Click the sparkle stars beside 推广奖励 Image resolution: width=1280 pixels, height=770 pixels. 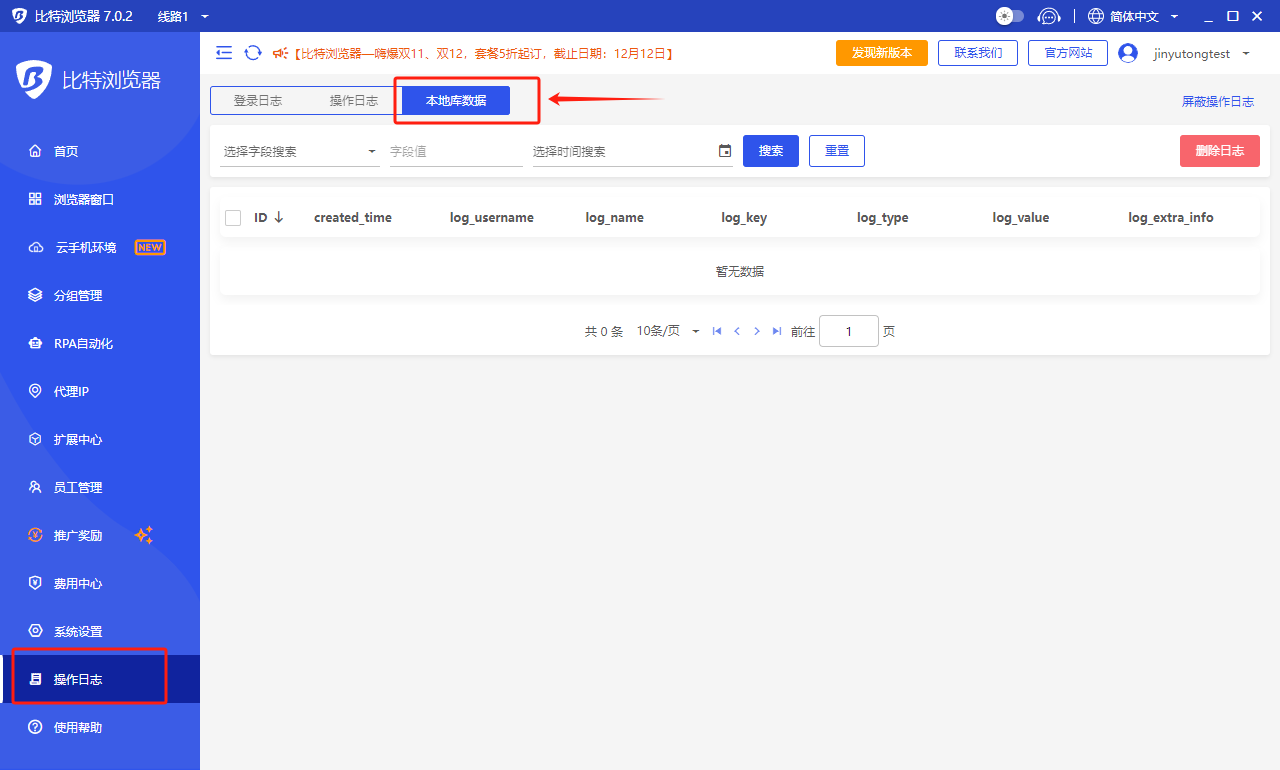click(x=144, y=535)
